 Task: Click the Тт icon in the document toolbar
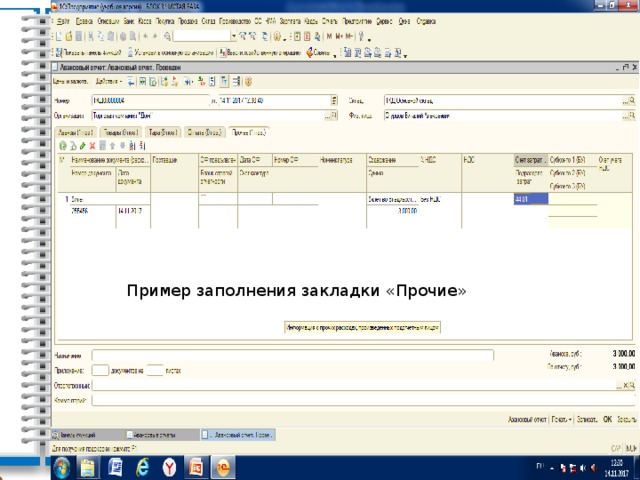[224, 82]
